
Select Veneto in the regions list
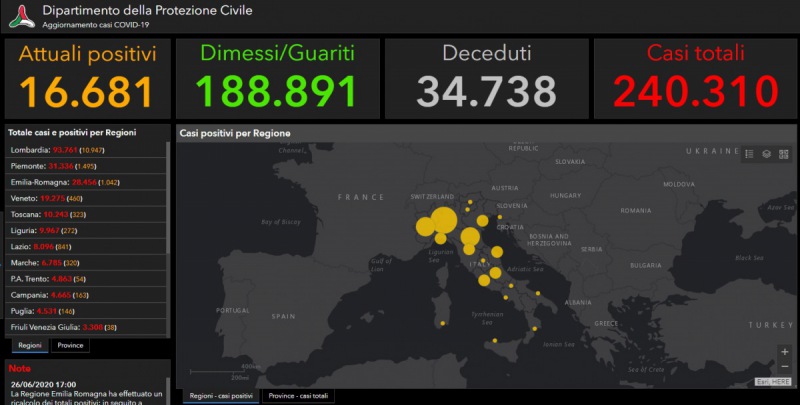85,198
